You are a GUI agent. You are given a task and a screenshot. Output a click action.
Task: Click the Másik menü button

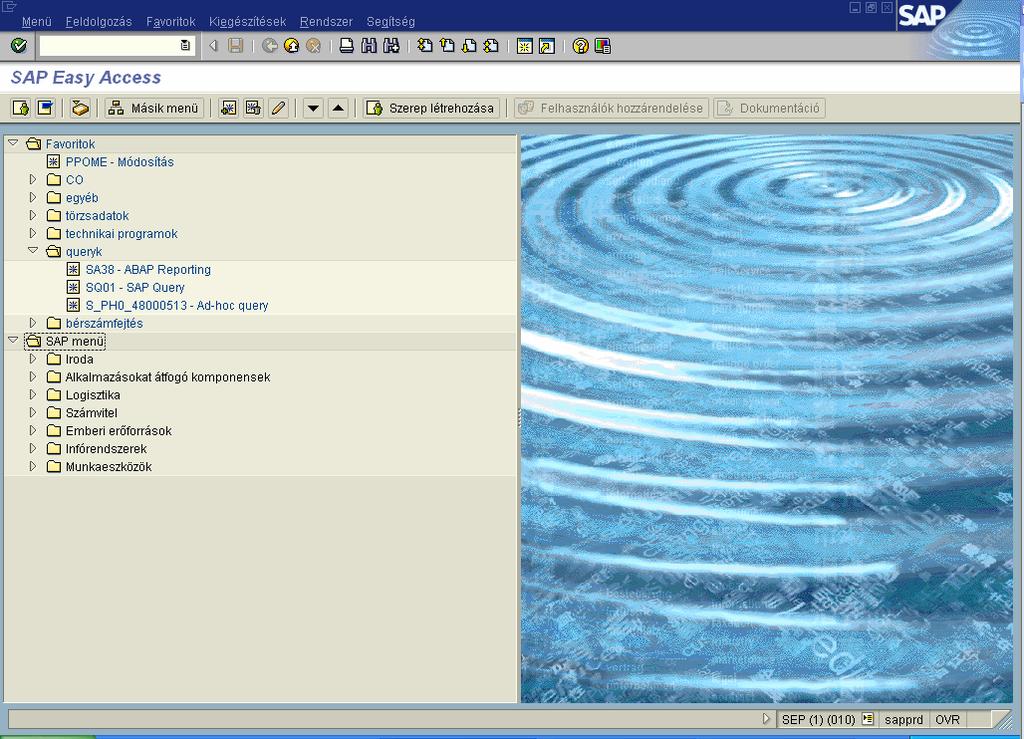154,108
